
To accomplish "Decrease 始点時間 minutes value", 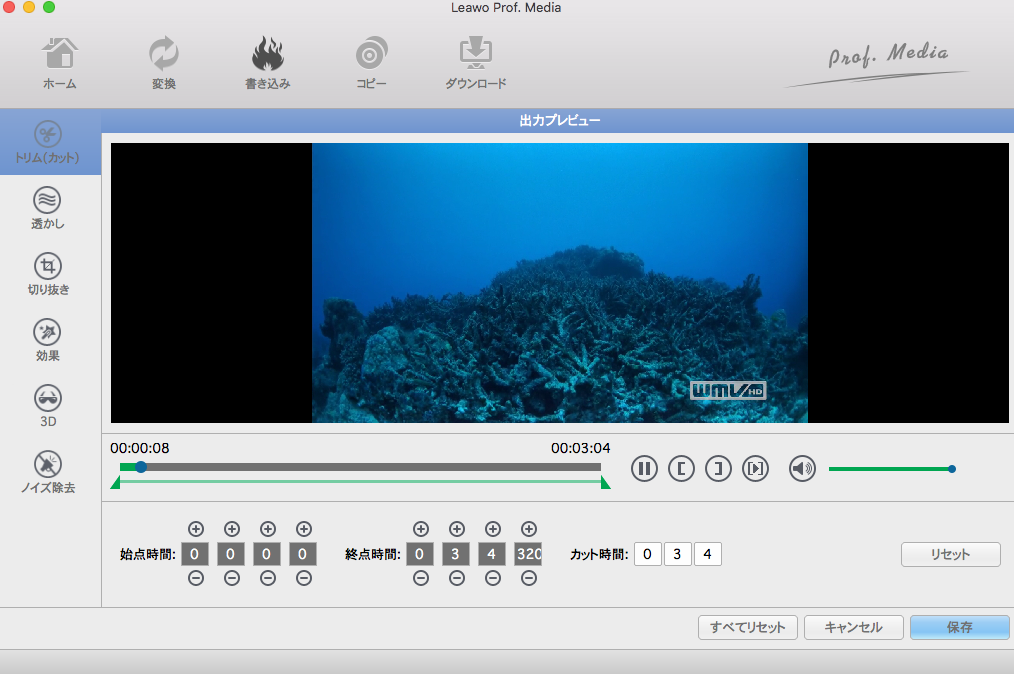I will 232,578.
